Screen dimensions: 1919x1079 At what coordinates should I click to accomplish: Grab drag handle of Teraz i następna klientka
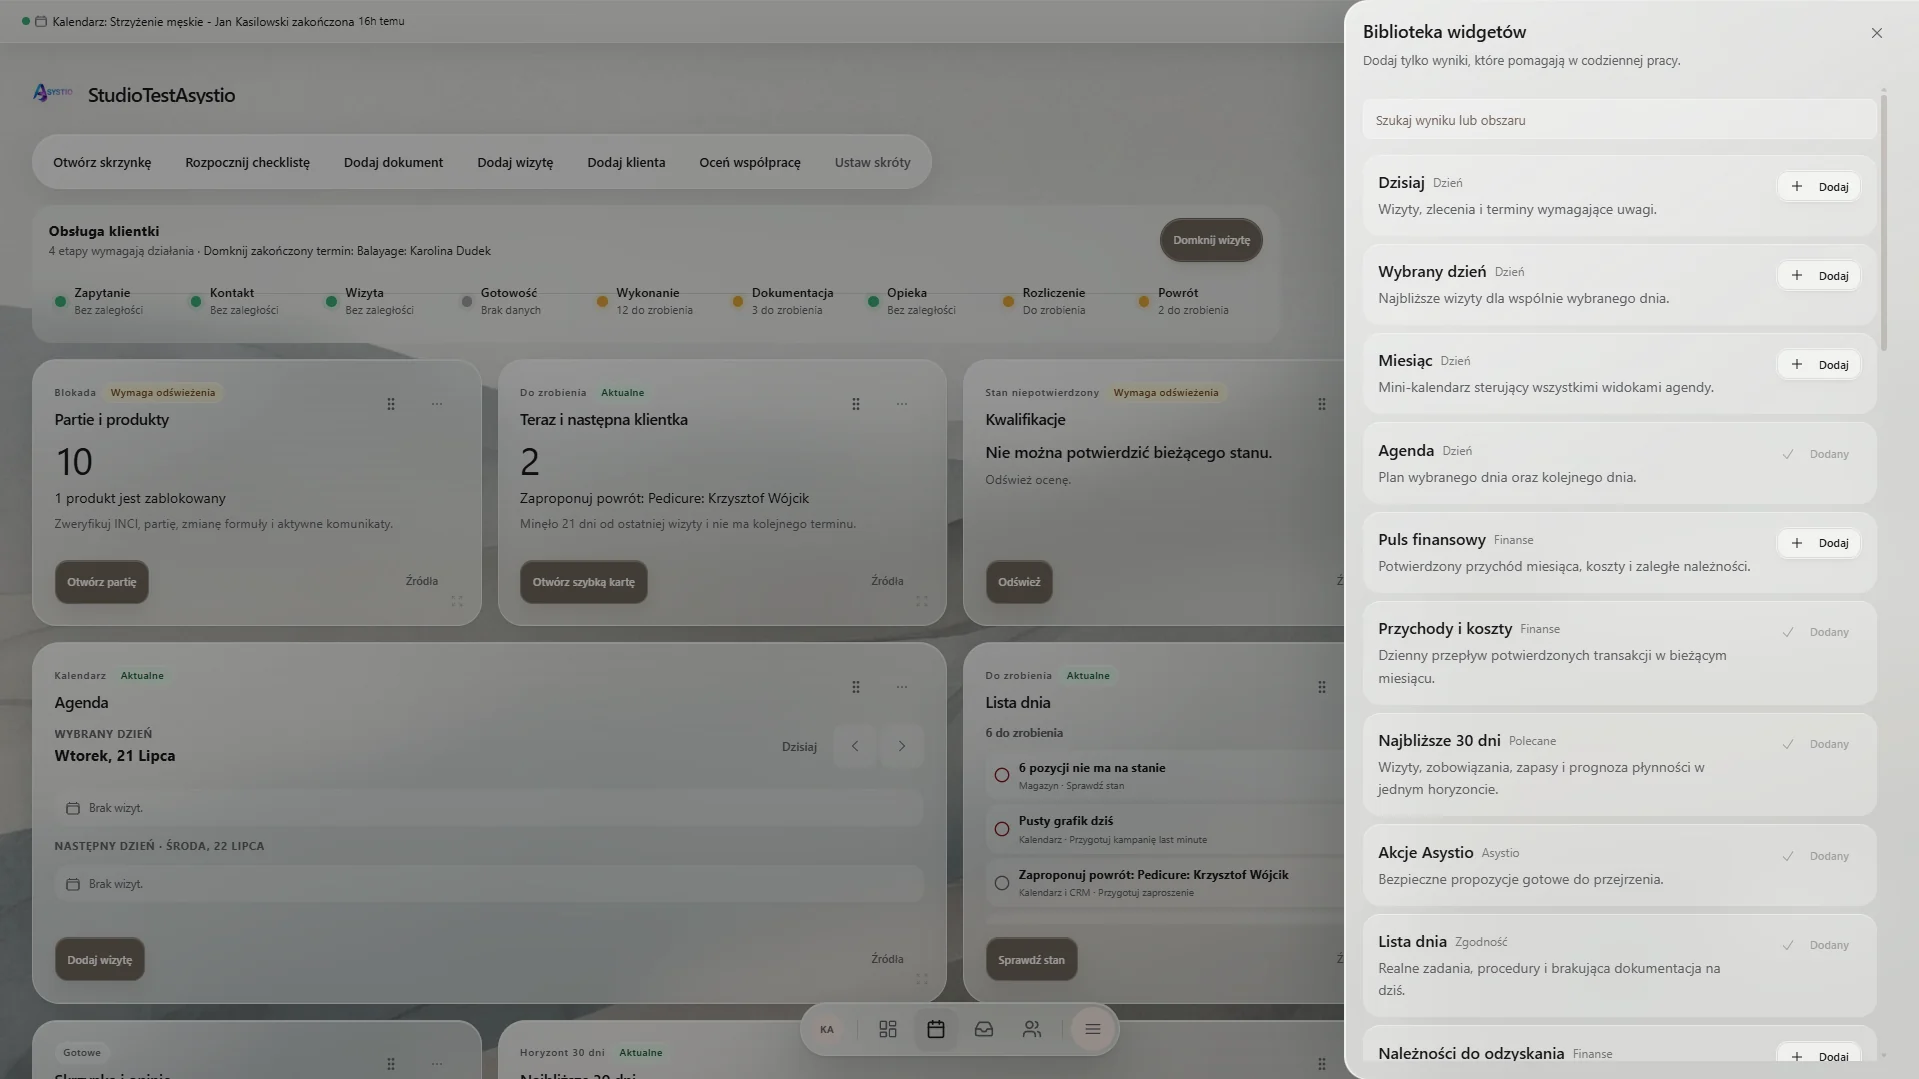856,404
